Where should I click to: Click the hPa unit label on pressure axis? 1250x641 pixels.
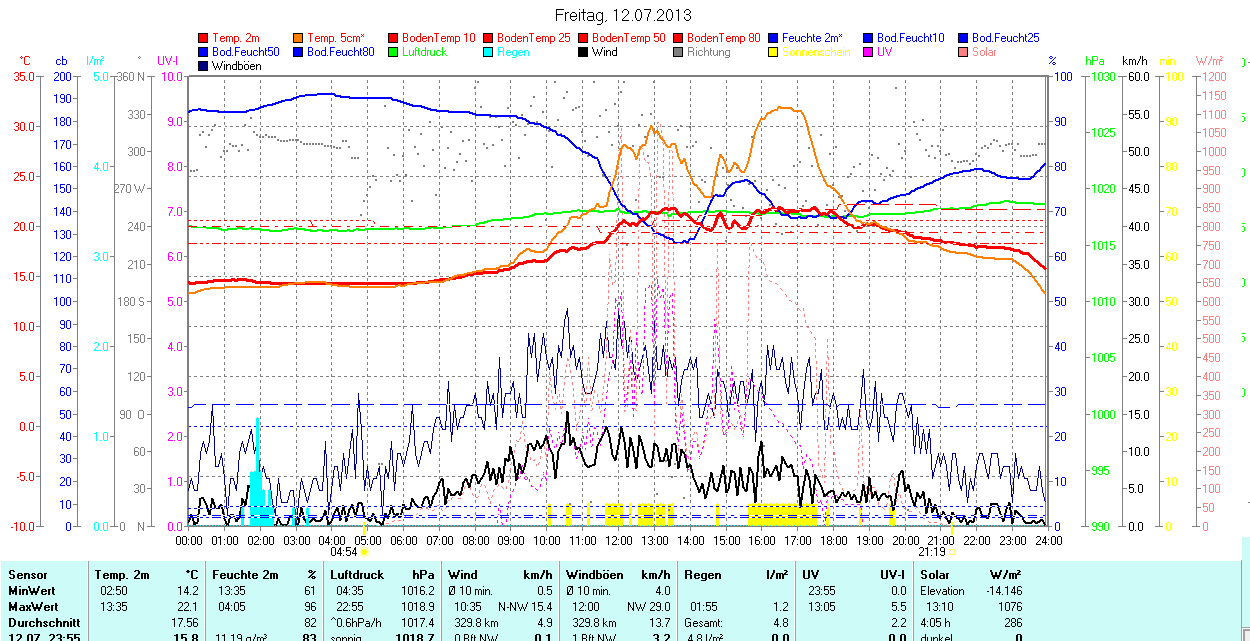[x=1097, y=61]
